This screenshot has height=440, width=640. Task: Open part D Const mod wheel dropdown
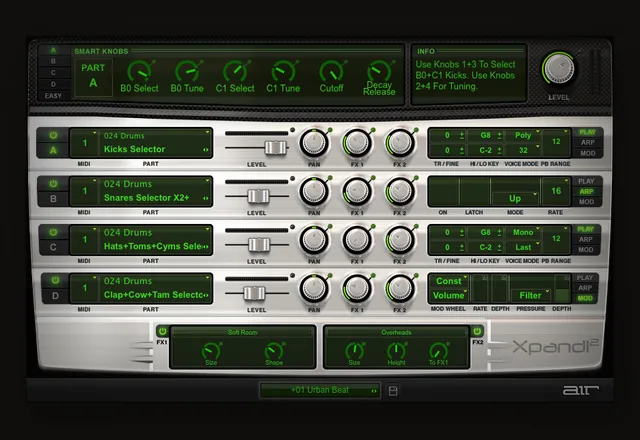coord(449,281)
